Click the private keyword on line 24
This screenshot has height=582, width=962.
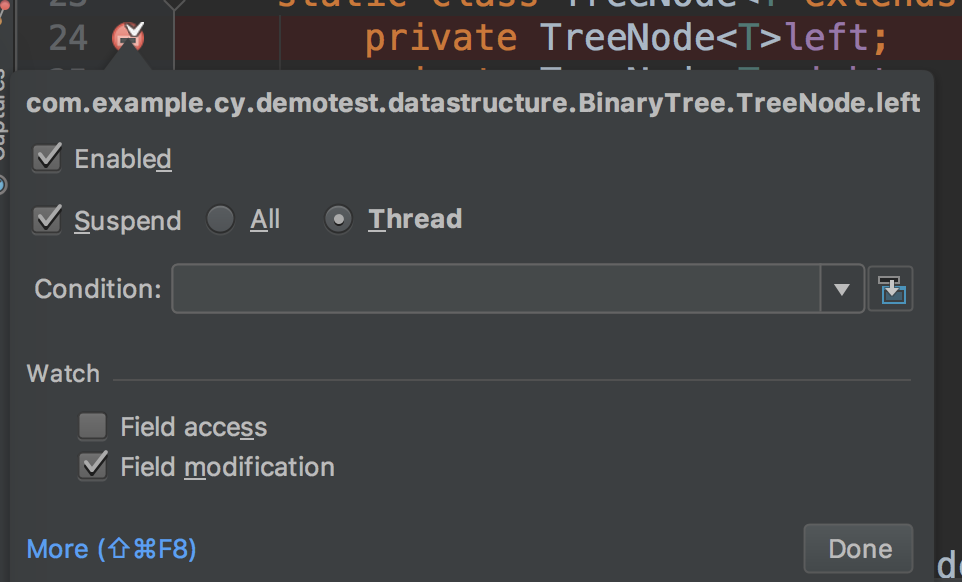coord(440,36)
